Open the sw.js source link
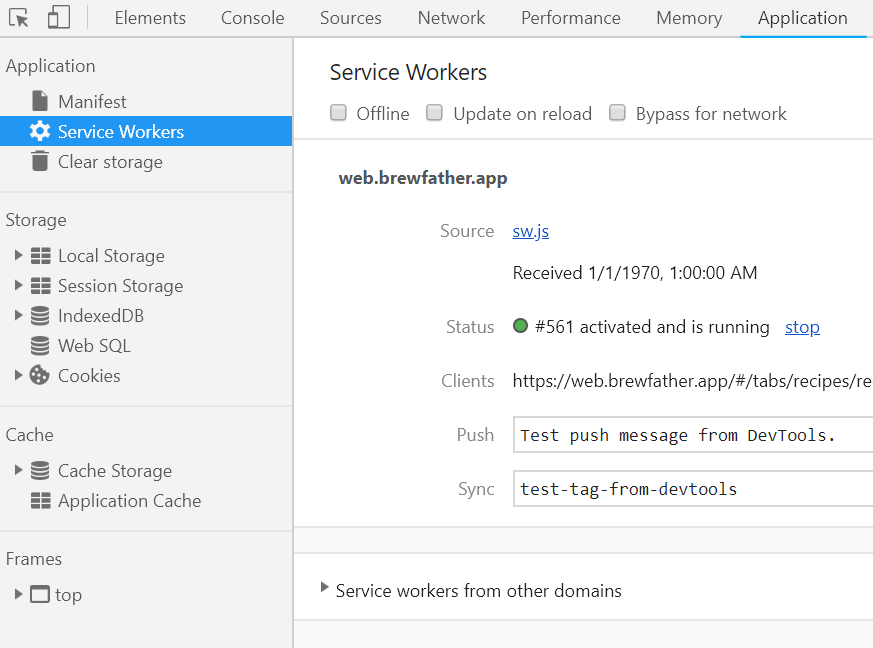This screenshot has height=648, width=873. point(531,230)
